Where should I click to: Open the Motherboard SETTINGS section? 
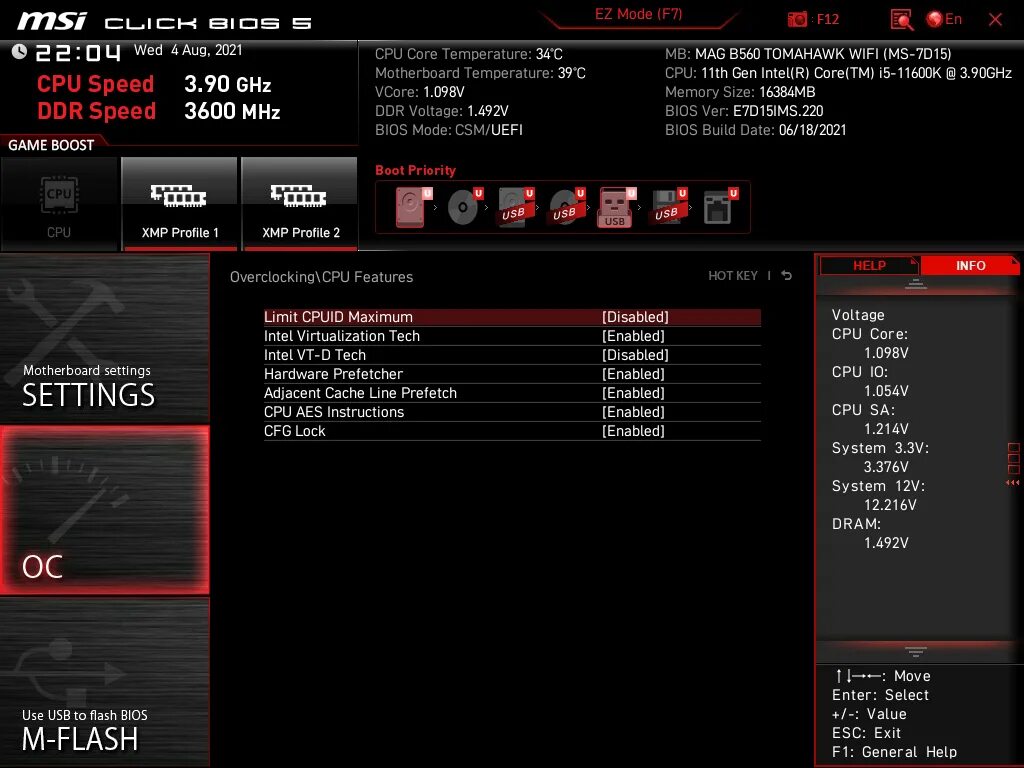[x=104, y=338]
